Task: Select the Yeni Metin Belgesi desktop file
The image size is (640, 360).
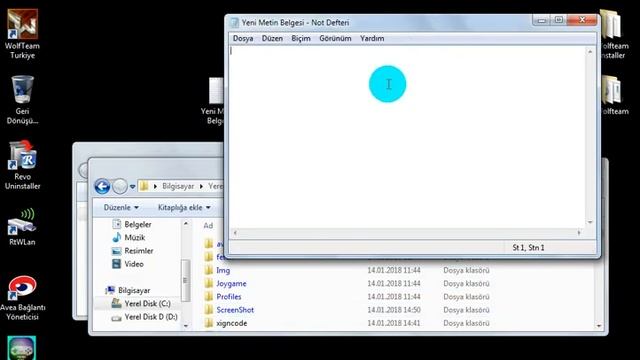Action: pyautogui.click(x=213, y=101)
